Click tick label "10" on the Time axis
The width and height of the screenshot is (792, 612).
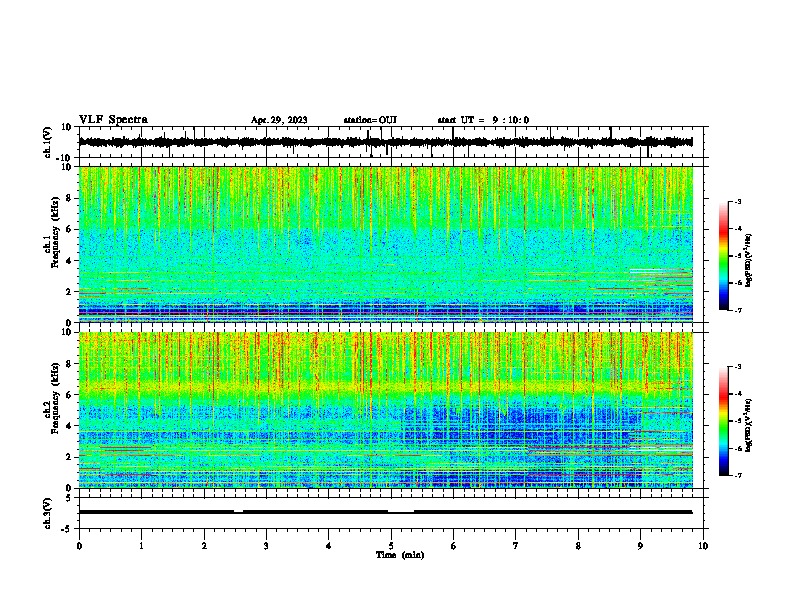pos(703,546)
